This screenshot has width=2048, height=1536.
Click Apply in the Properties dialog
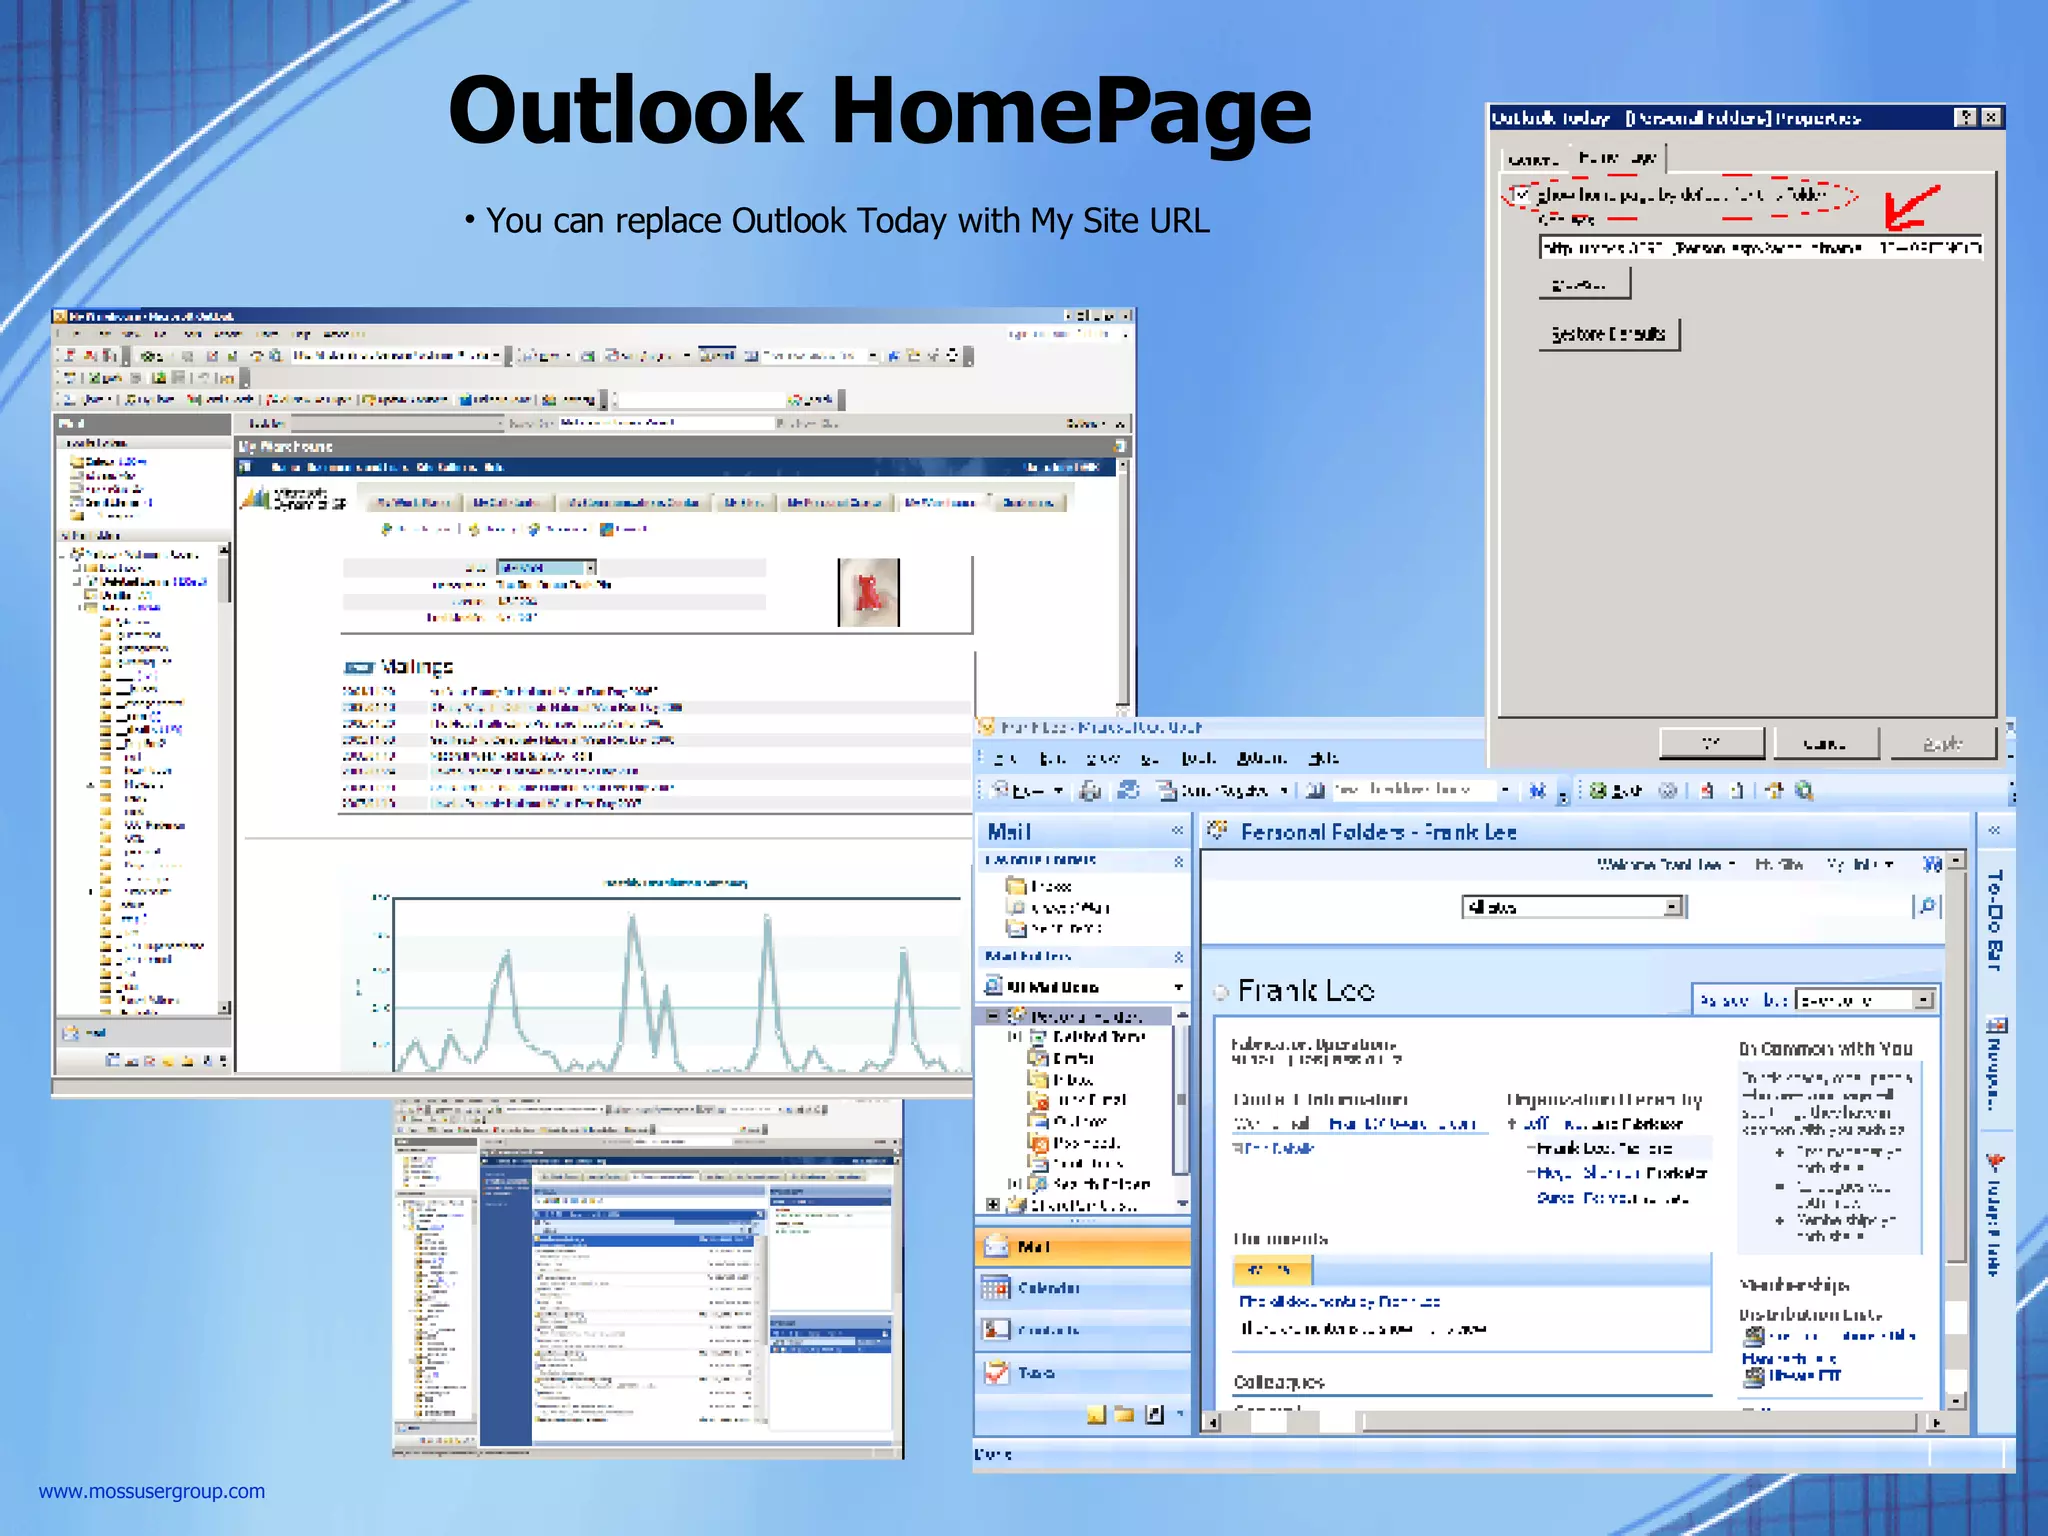coord(1942,743)
